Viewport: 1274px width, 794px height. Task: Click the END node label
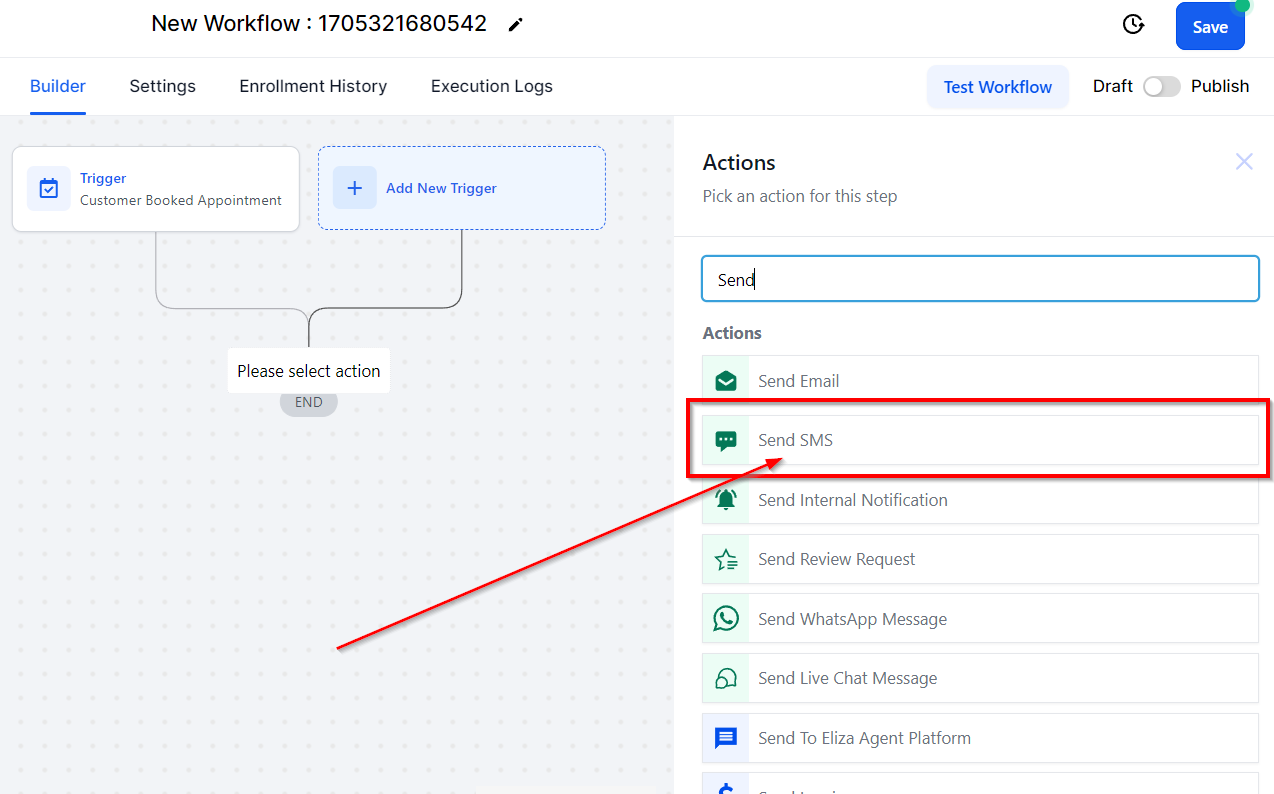[x=309, y=402]
